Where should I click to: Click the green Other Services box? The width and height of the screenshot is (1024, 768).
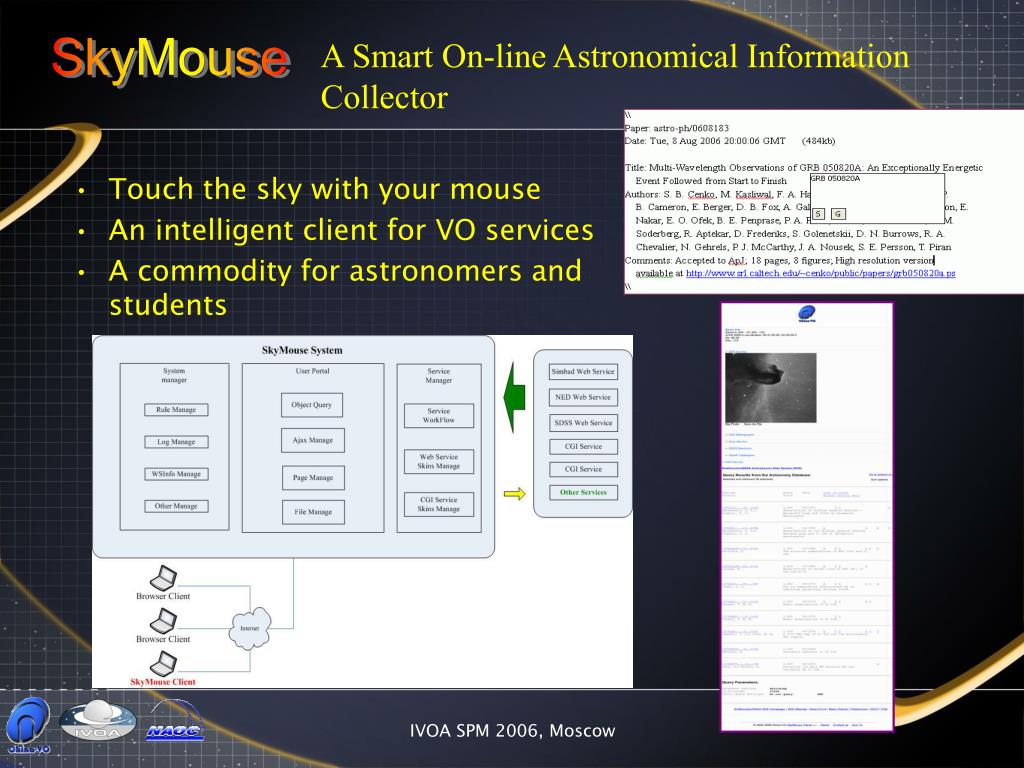click(583, 492)
